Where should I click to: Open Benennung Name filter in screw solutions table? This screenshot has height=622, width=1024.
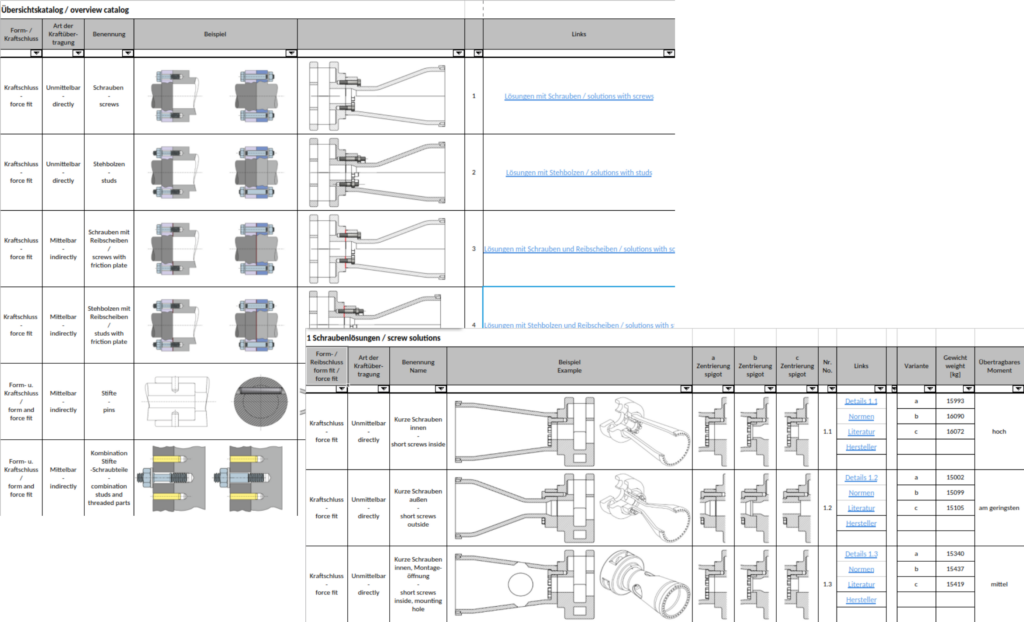click(x=441, y=389)
